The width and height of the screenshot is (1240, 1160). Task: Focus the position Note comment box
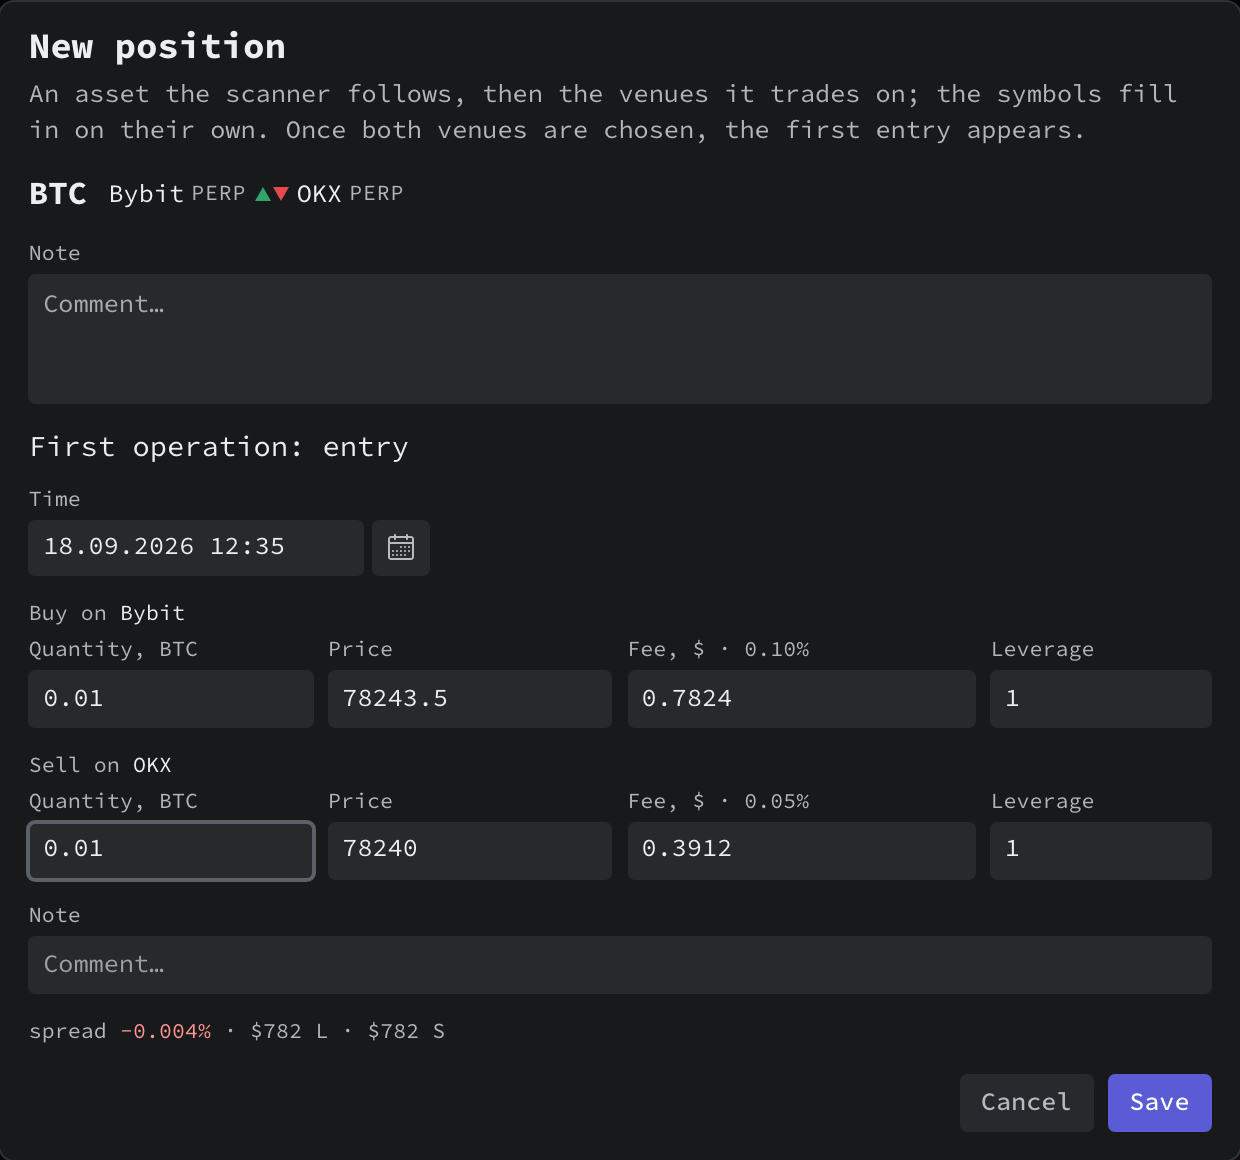620,339
